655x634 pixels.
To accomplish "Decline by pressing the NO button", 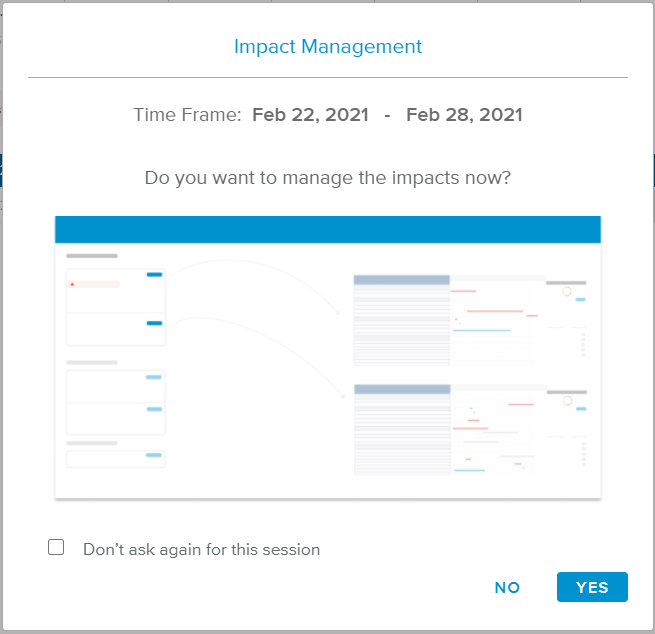I will coord(507,587).
